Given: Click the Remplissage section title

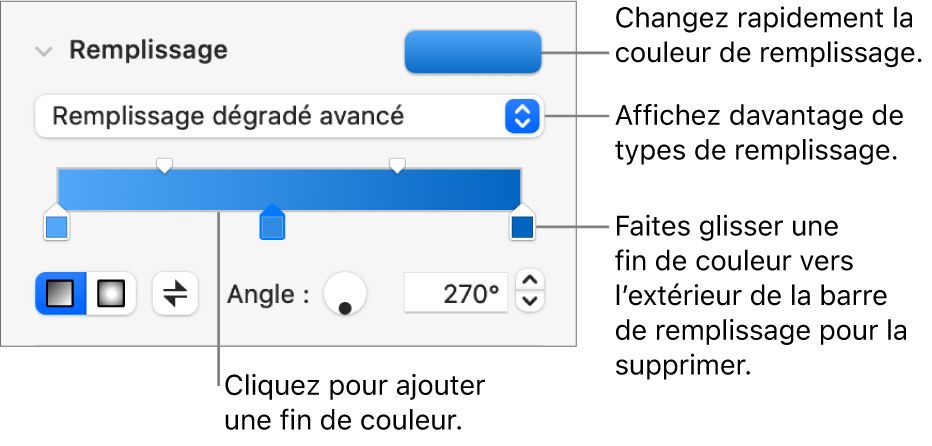Looking at the screenshot, I should 148,50.
